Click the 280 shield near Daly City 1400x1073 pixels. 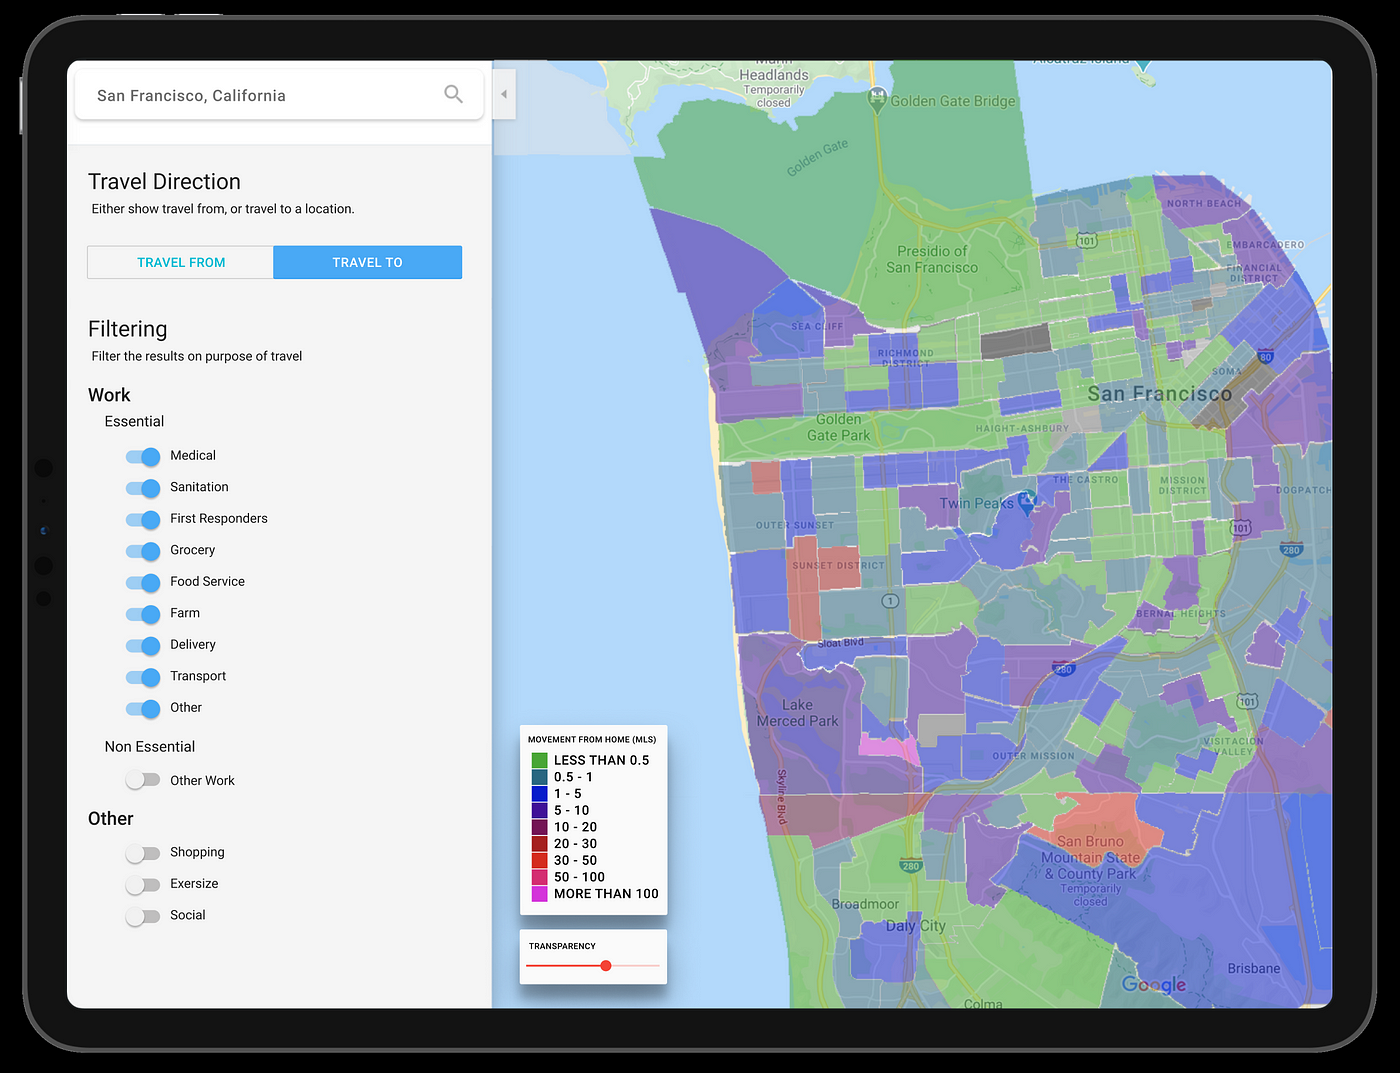click(910, 865)
